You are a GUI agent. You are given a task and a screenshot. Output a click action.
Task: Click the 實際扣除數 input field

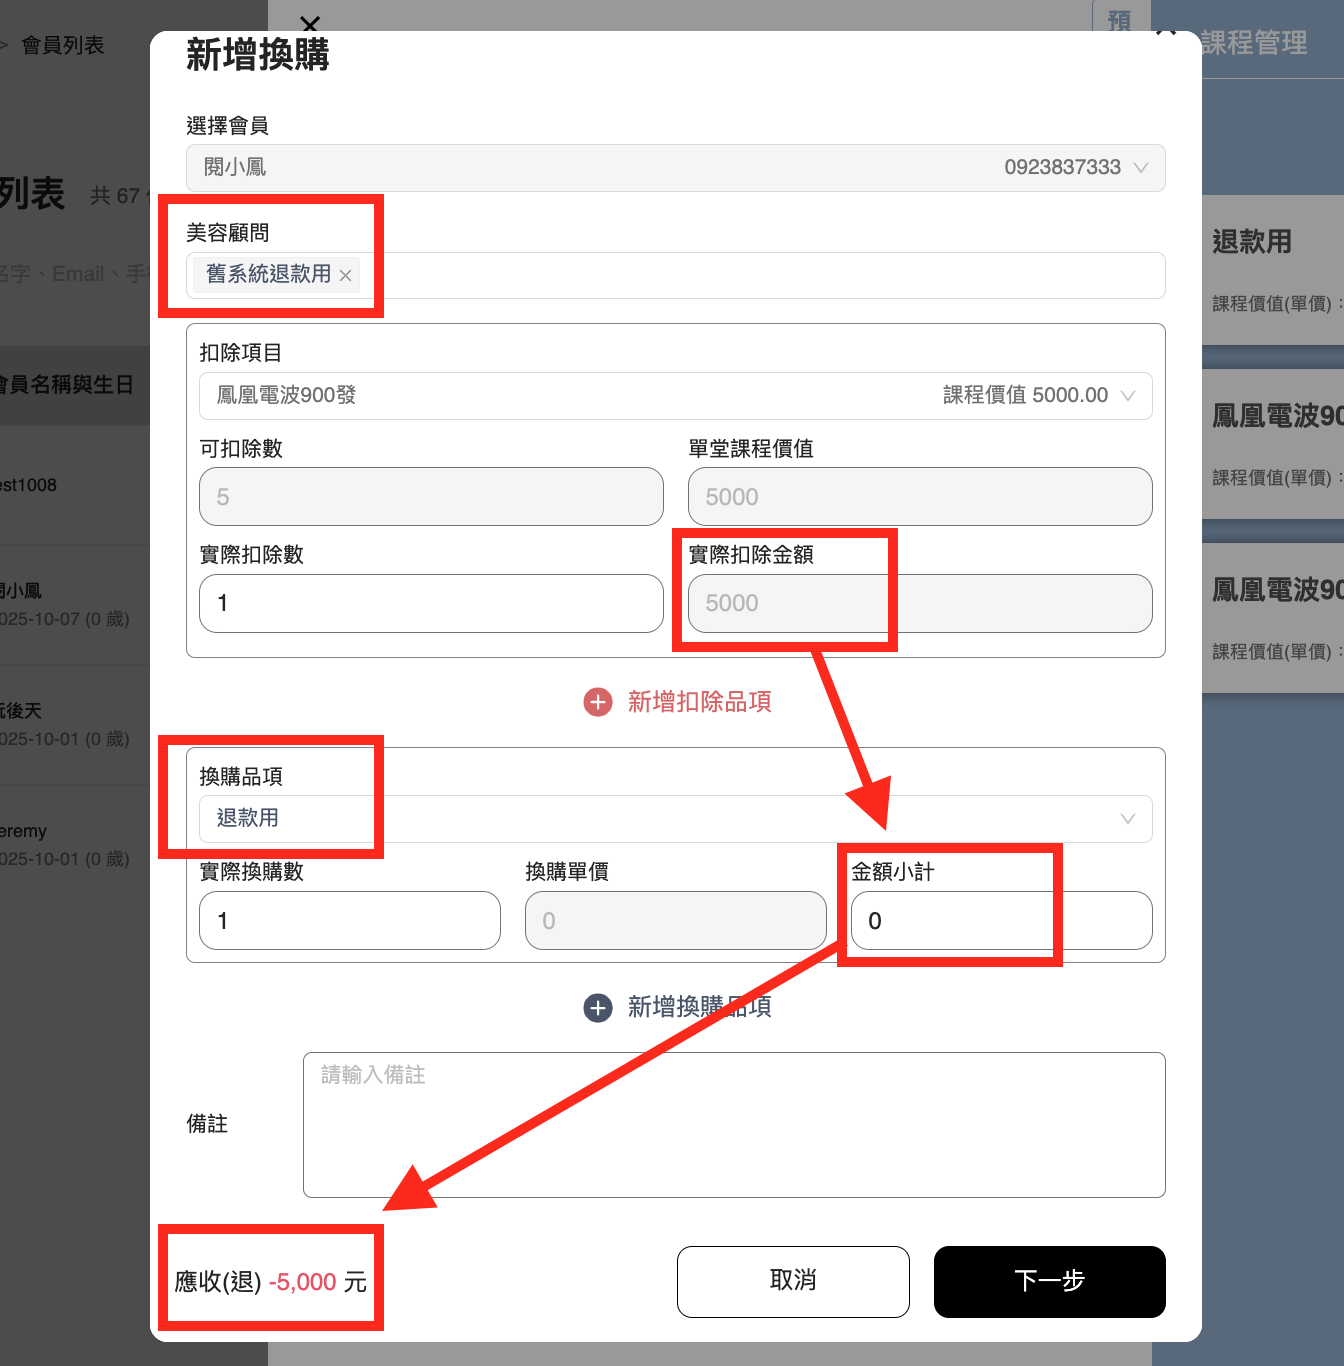point(431,603)
